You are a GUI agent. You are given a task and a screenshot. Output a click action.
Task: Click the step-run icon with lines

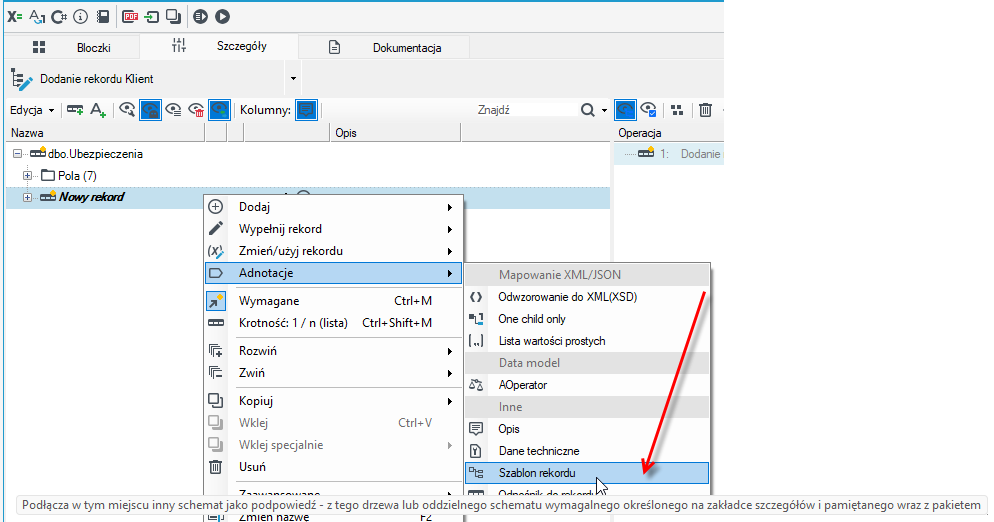coord(200,17)
